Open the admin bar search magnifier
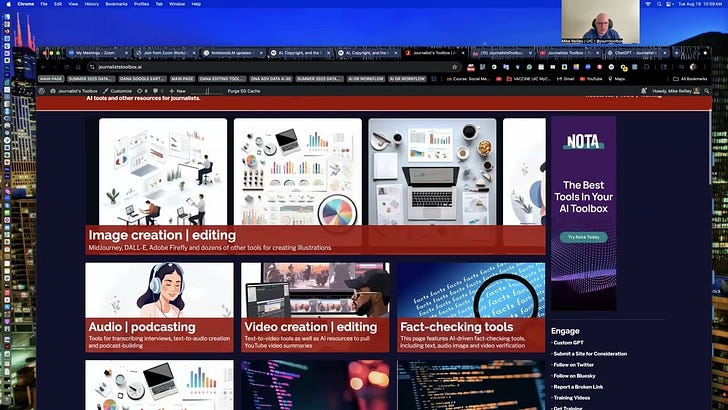 click(707, 91)
